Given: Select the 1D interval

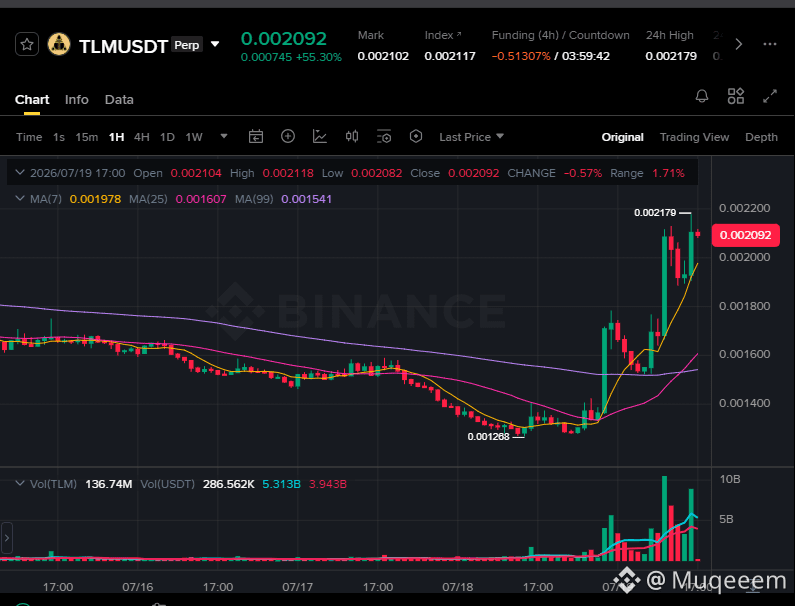Looking at the screenshot, I should [167, 137].
